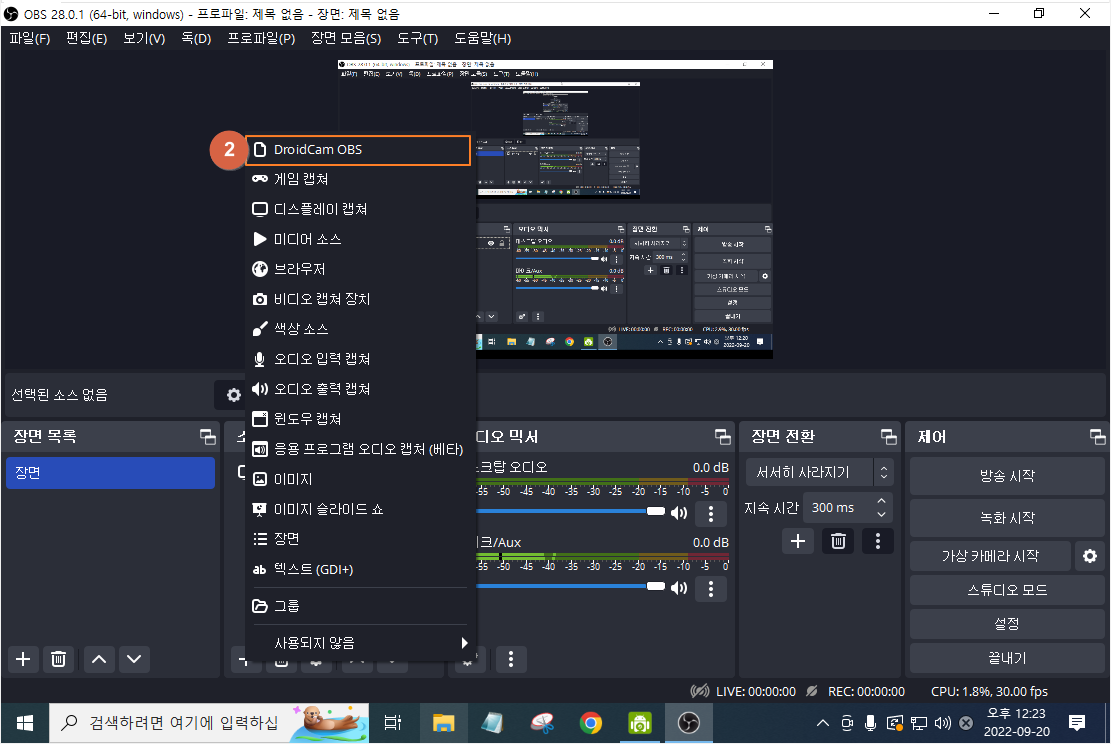Screen dimensions: 1111x744
Task: Open the 편집(E) menu
Action: click(x=86, y=38)
